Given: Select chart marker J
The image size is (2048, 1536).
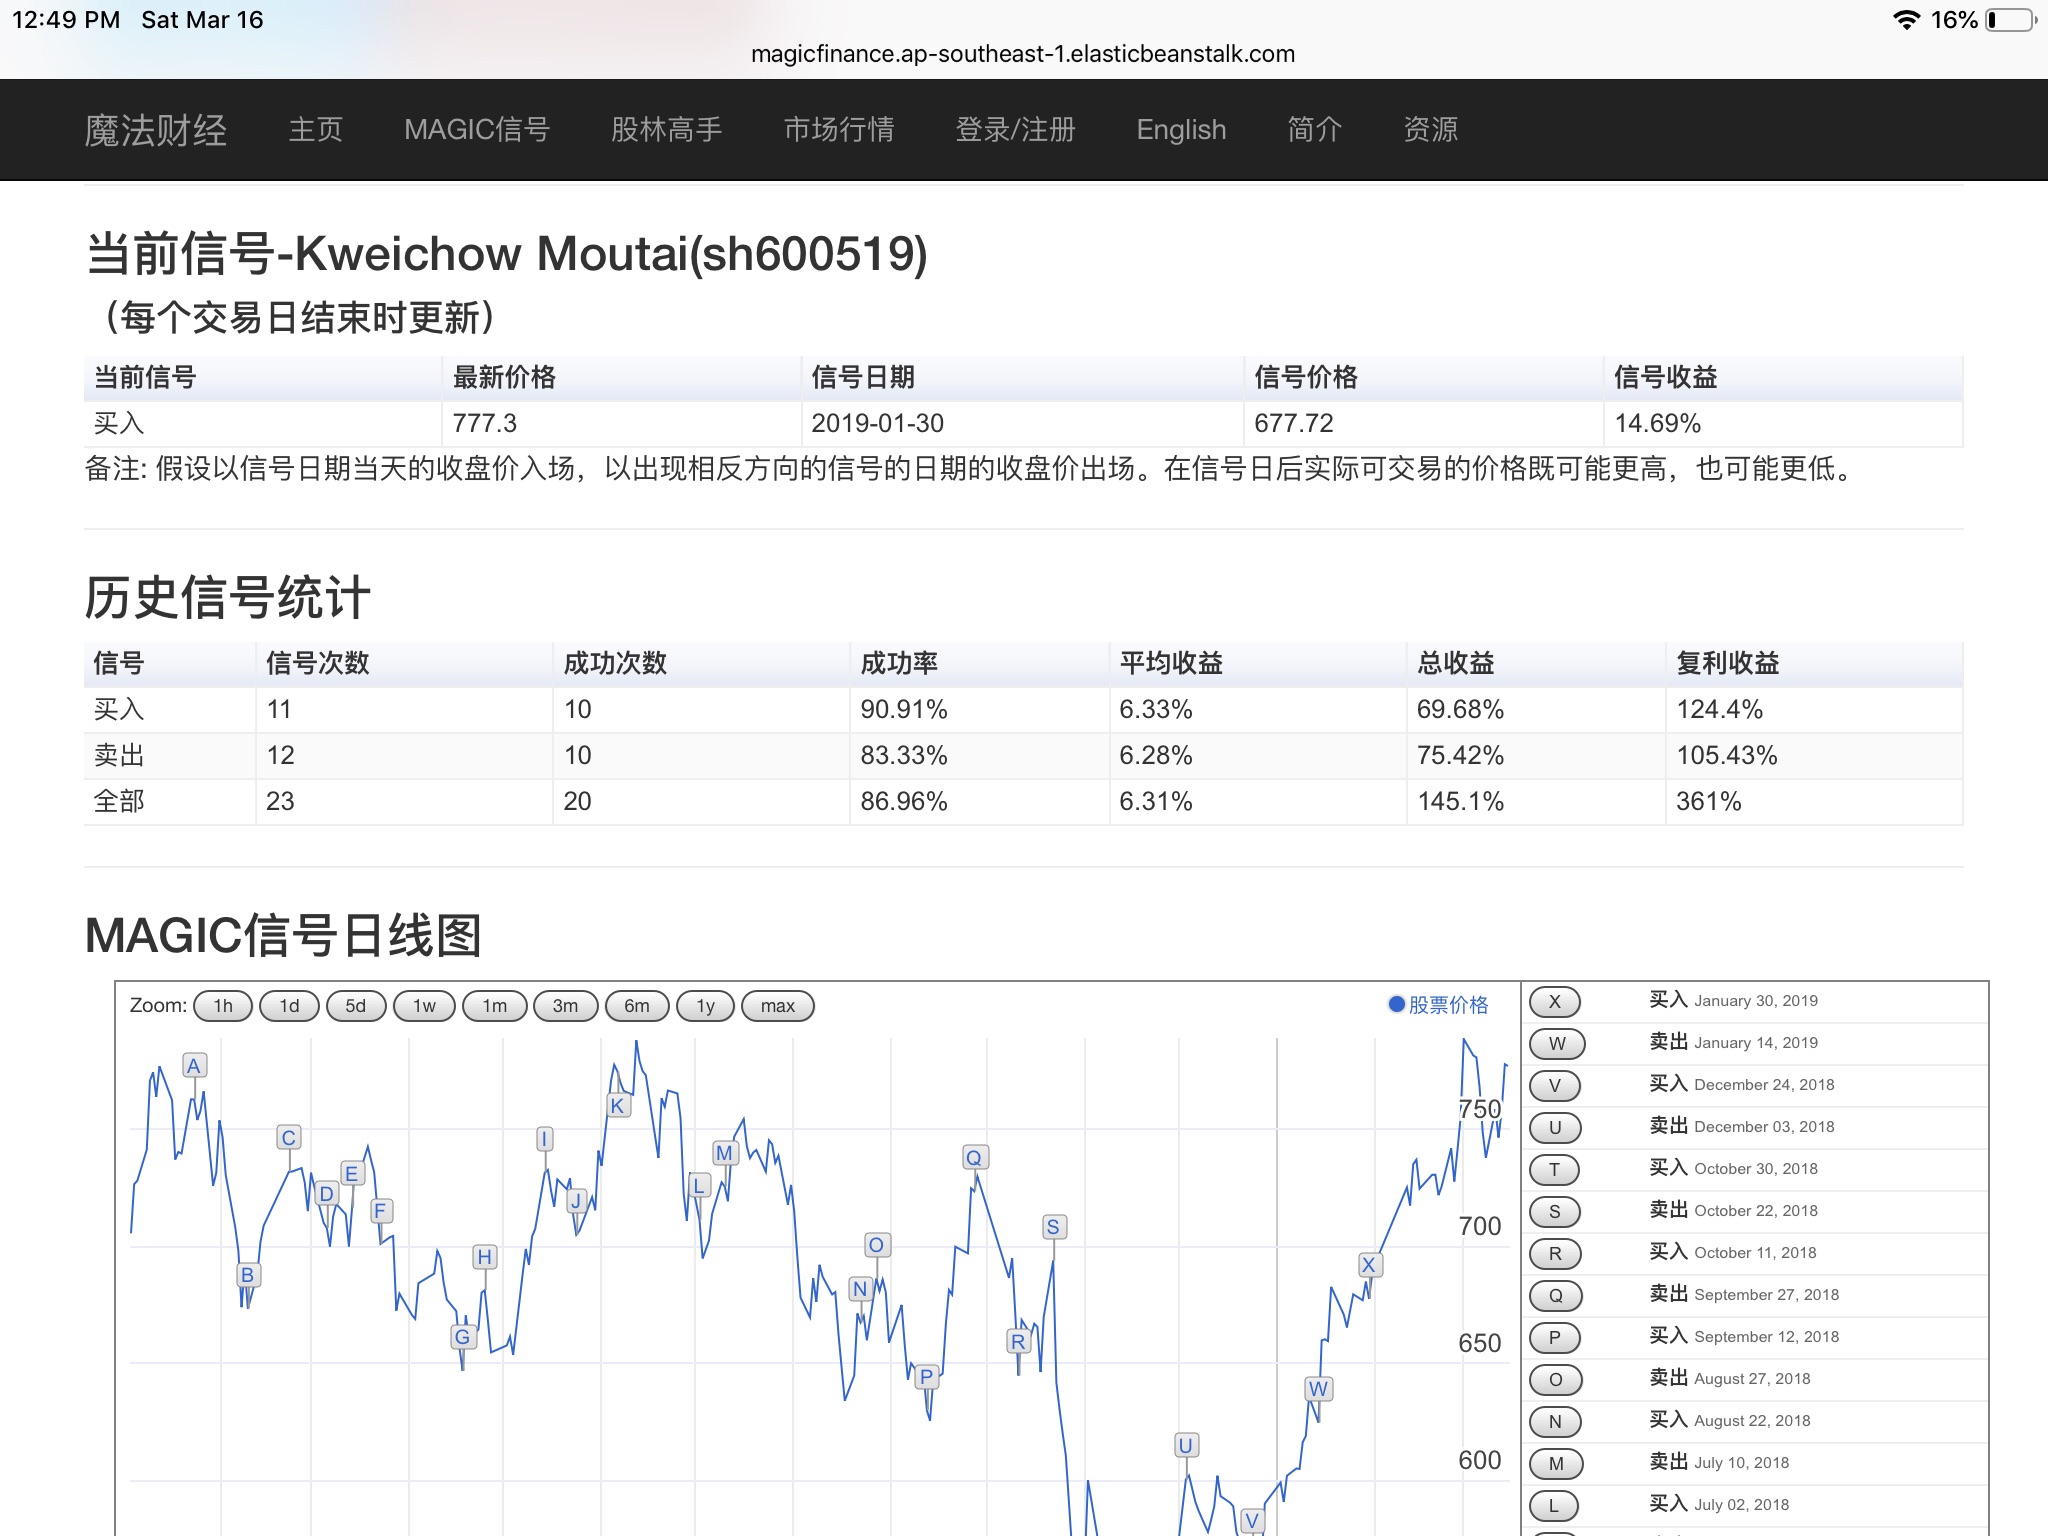Looking at the screenshot, I should click(576, 1201).
